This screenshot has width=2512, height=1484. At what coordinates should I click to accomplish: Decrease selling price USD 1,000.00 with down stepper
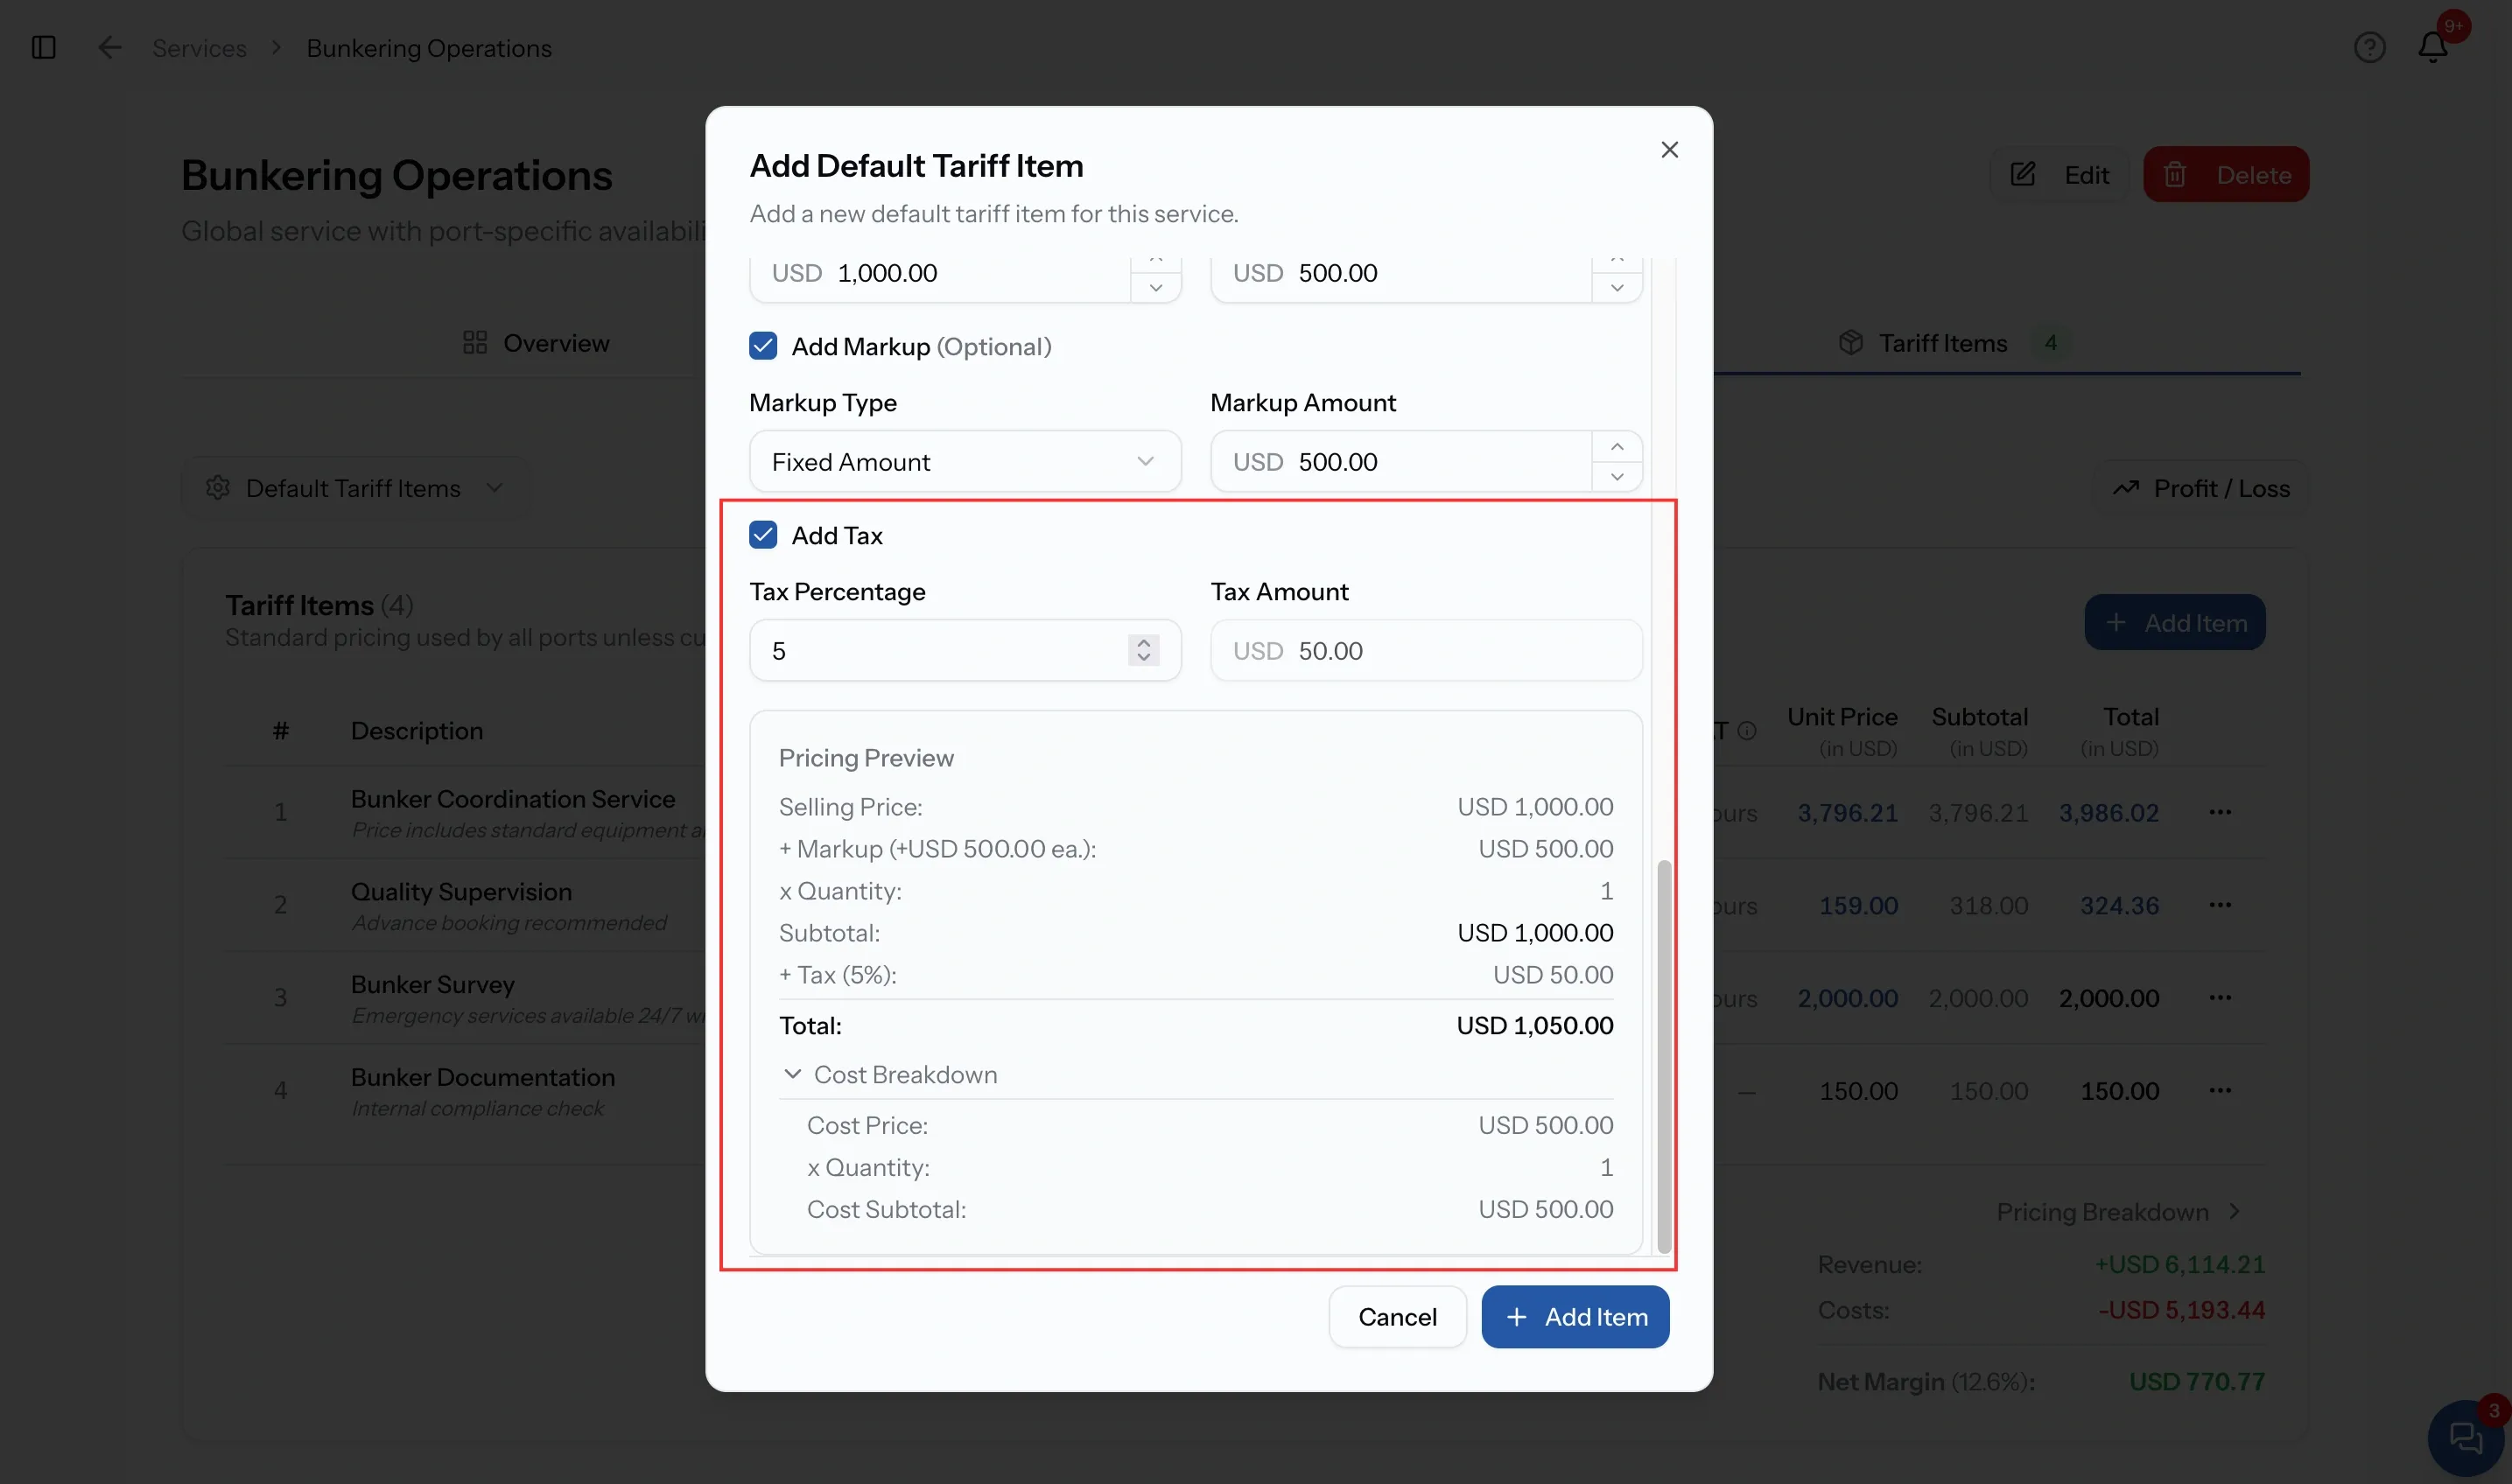[x=1156, y=288]
